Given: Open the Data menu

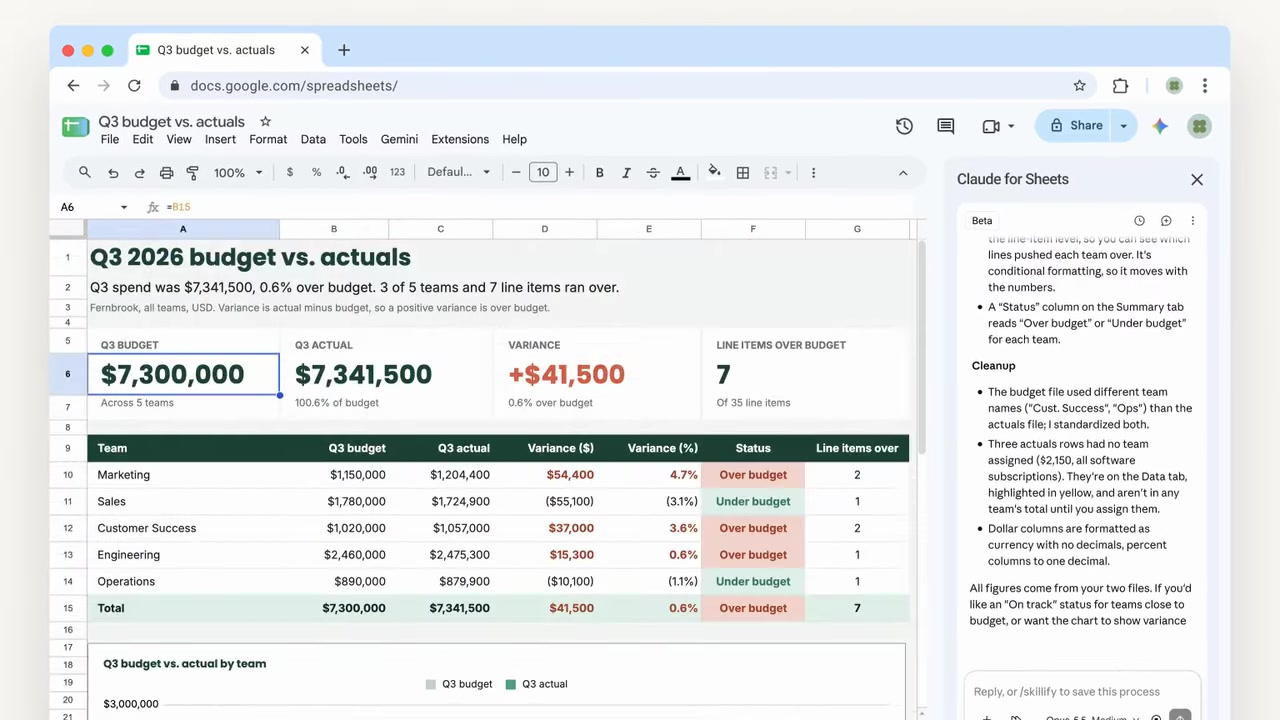Looking at the screenshot, I should (x=313, y=139).
